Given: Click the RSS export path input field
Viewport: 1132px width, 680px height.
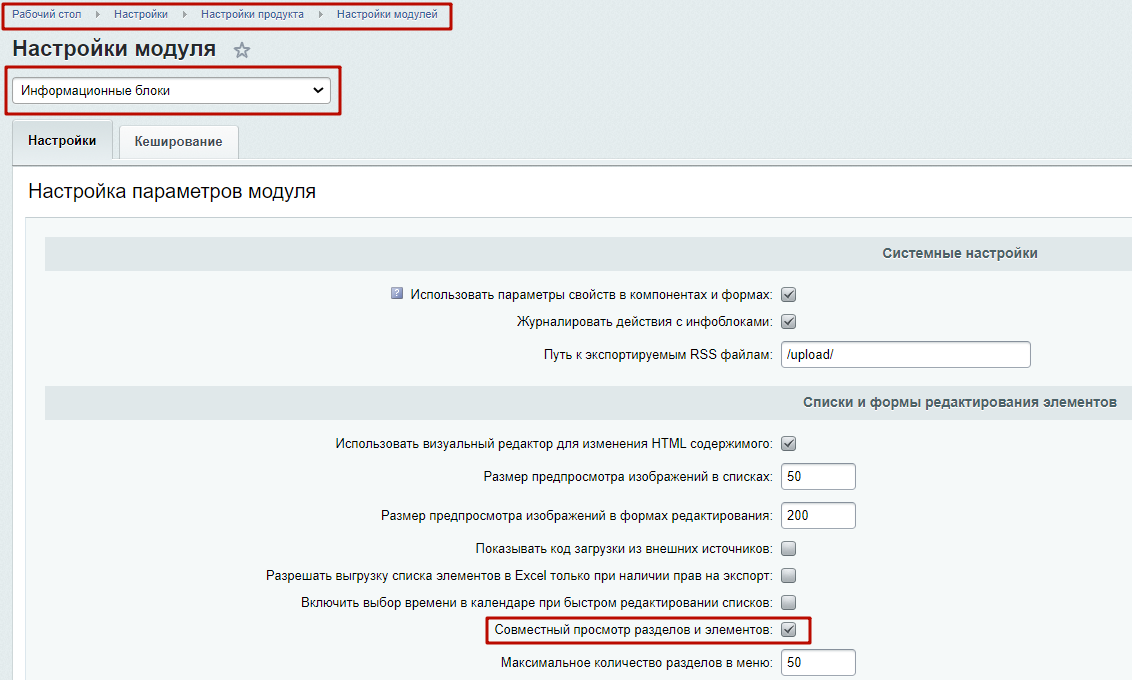Looking at the screenshot, I should [905, 355].
